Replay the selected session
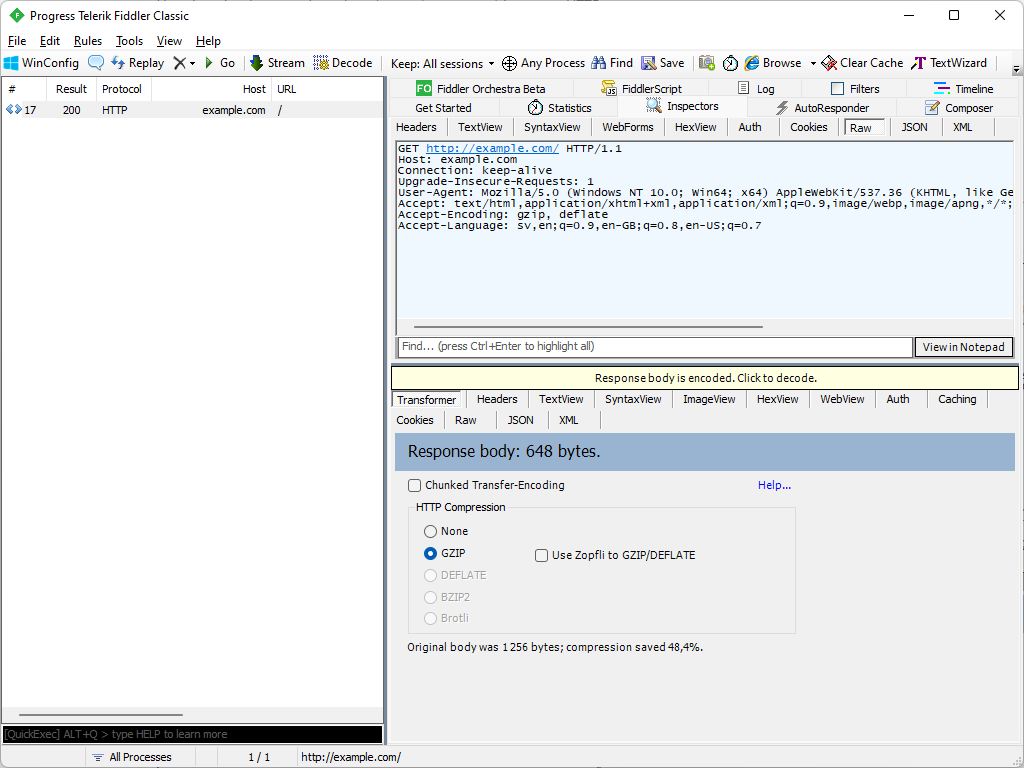The height and width of the screenshot is (768, 1024). [x=137, y=63]
